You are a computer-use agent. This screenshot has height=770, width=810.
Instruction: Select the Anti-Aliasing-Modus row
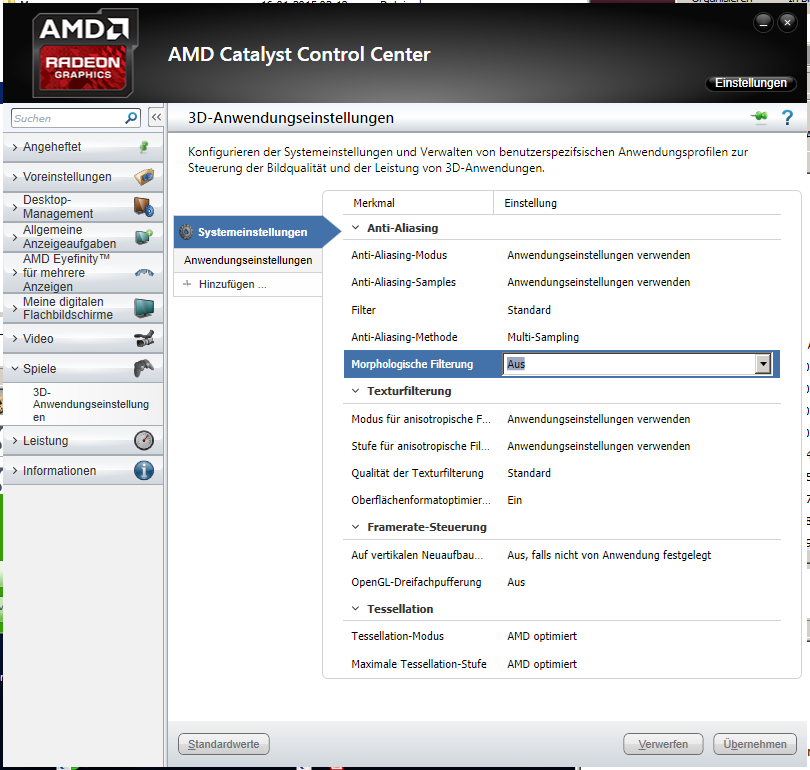(x=562, y=255)
